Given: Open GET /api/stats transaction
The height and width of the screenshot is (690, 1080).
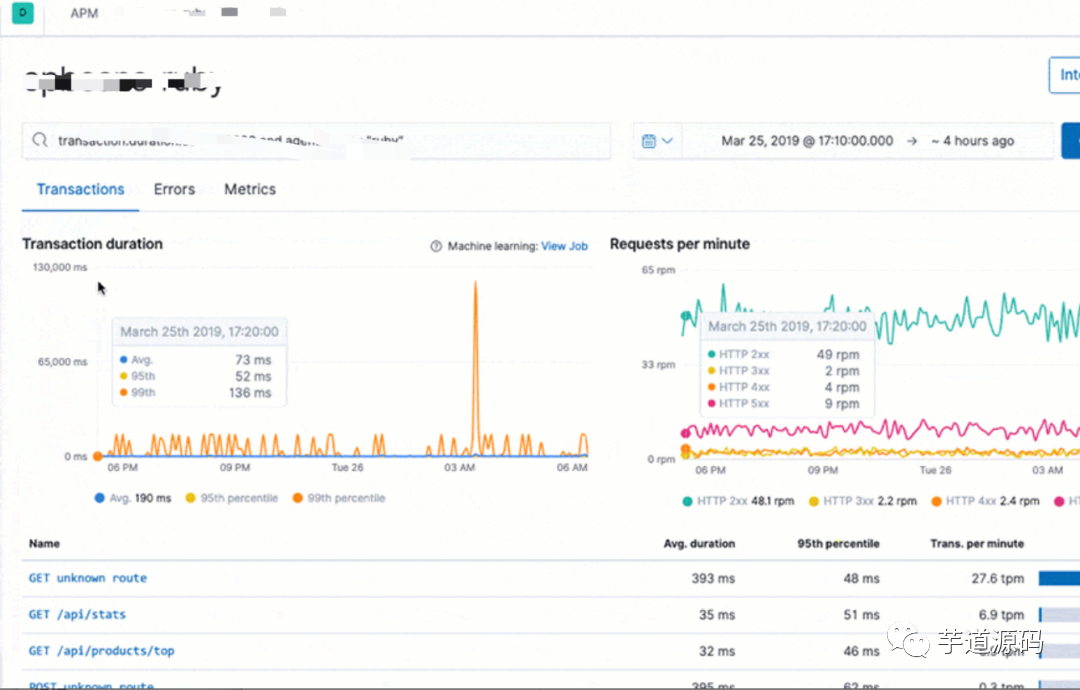Looking at the screenshot, I should [77, 614].
